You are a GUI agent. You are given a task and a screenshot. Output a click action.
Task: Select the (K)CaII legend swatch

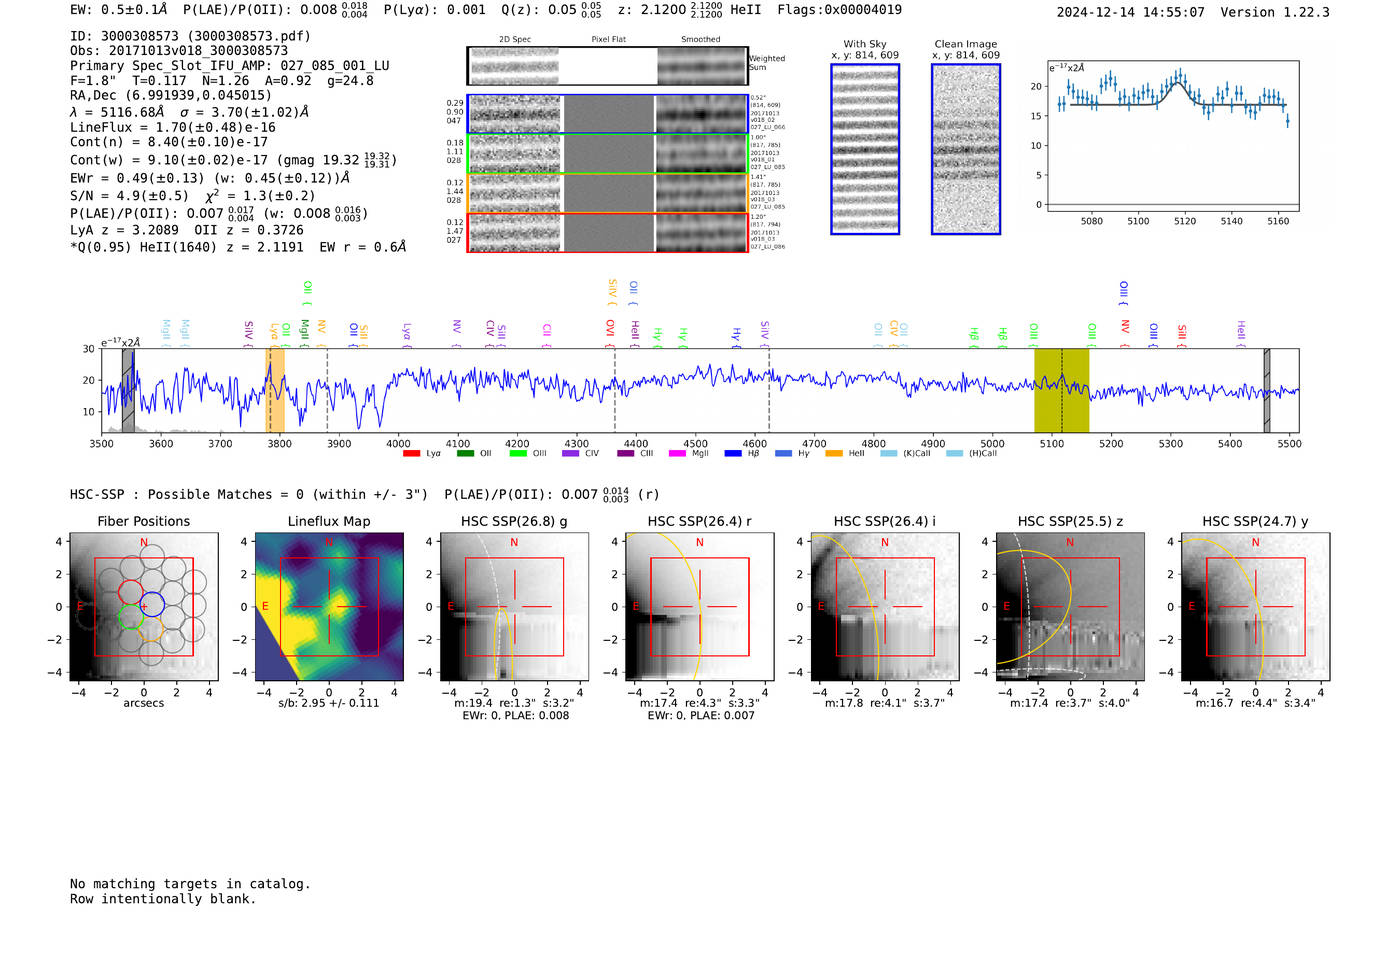pos(888,453)
